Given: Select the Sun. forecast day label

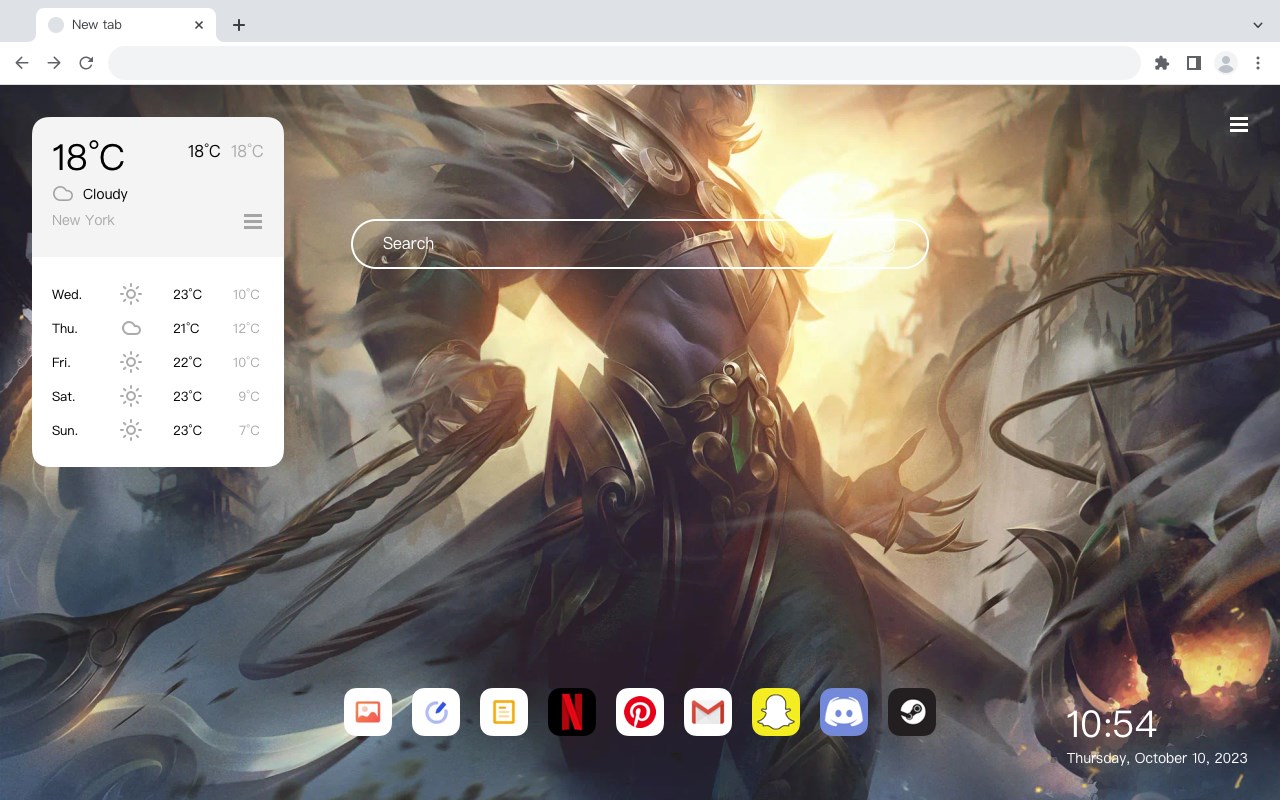Looking at the screenshot, I should [x=65, y=430].
